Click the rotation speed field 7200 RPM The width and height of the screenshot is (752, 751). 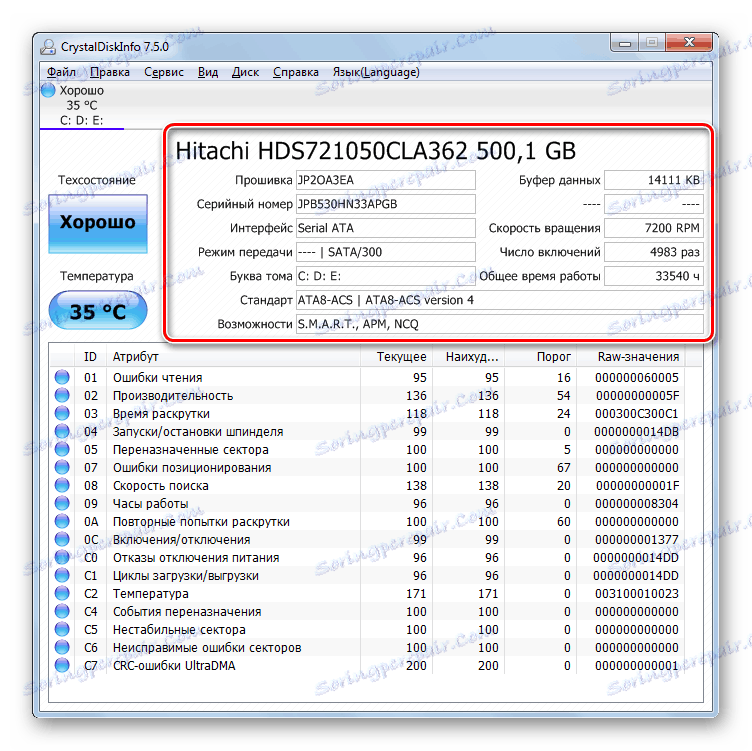pyautogui.click(x=654, y=228)
